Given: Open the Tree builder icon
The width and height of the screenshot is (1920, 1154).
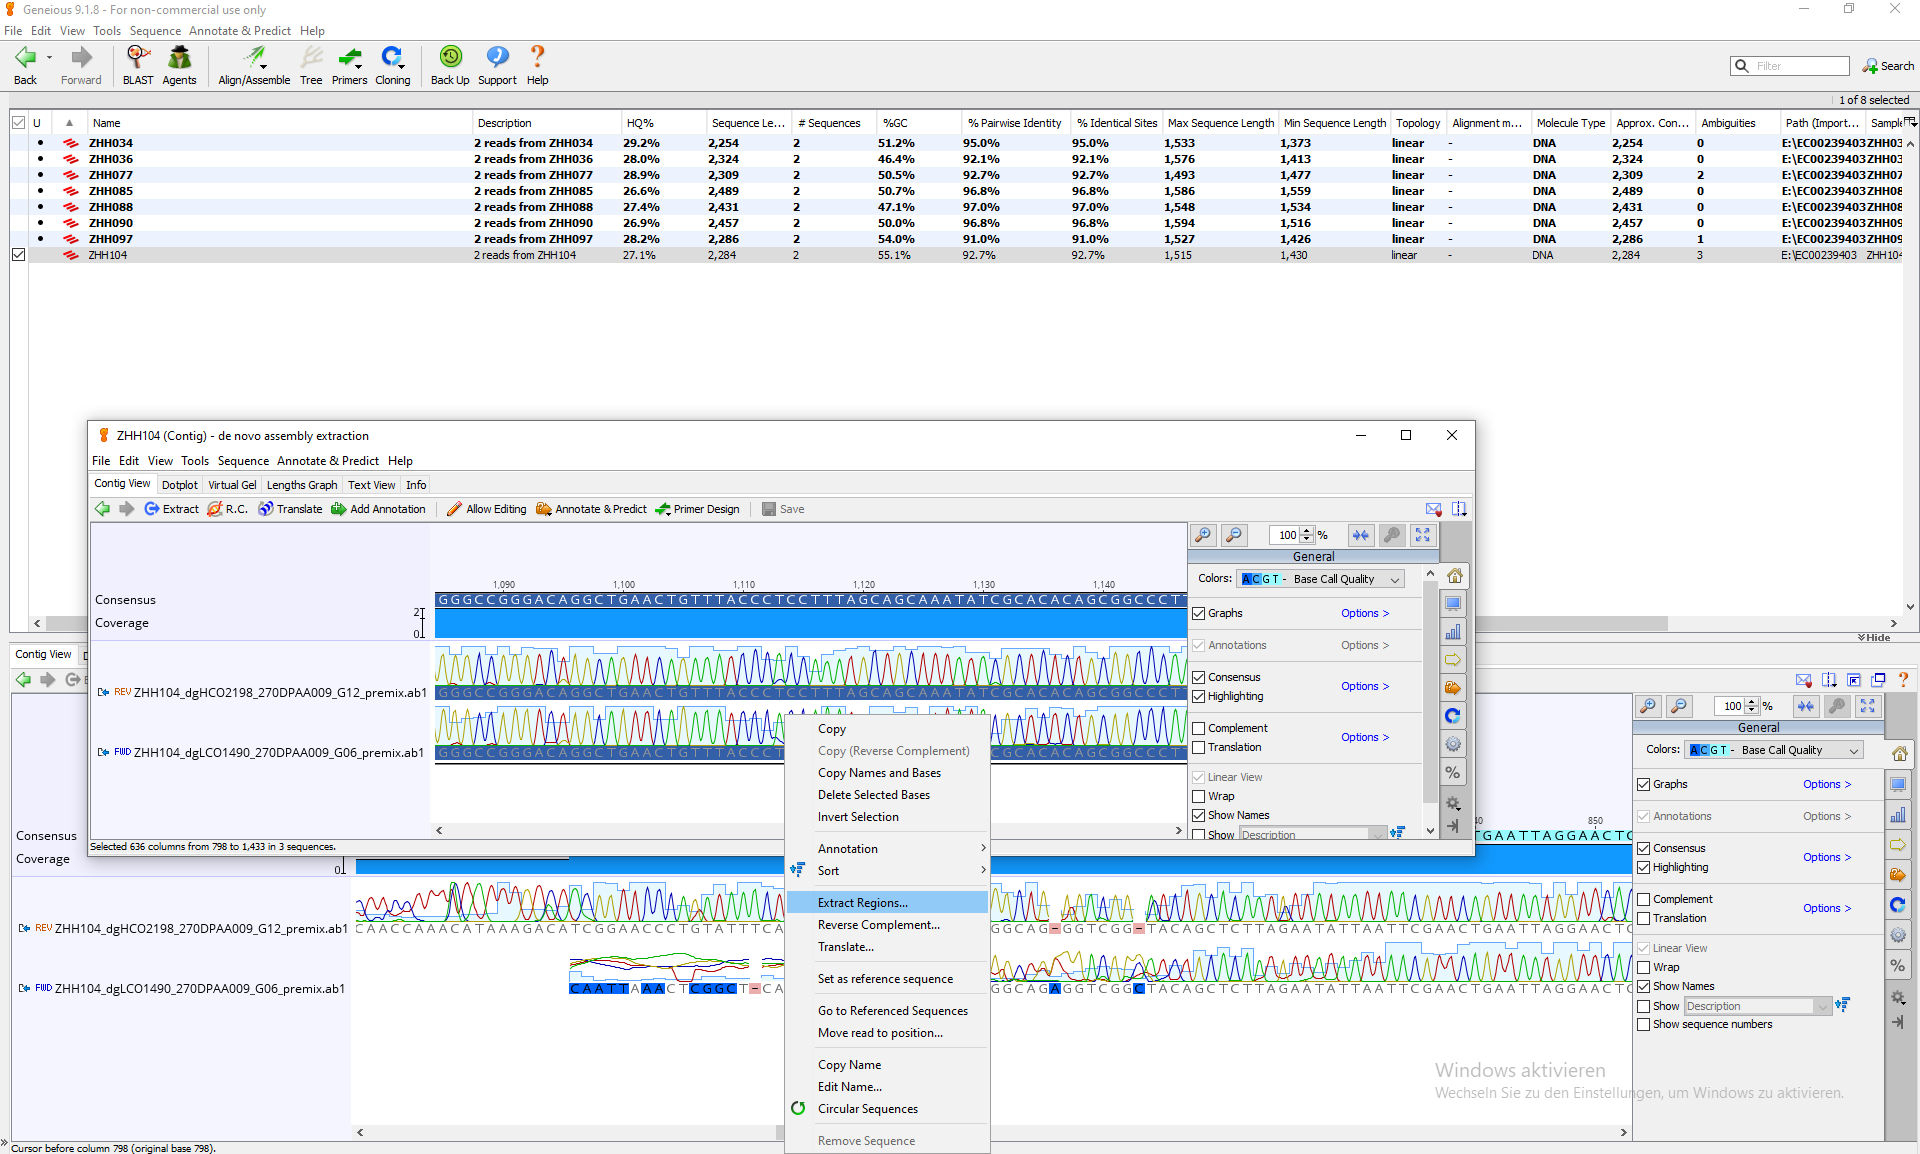Looking at the screenshot, I should [x=311, y=66].
